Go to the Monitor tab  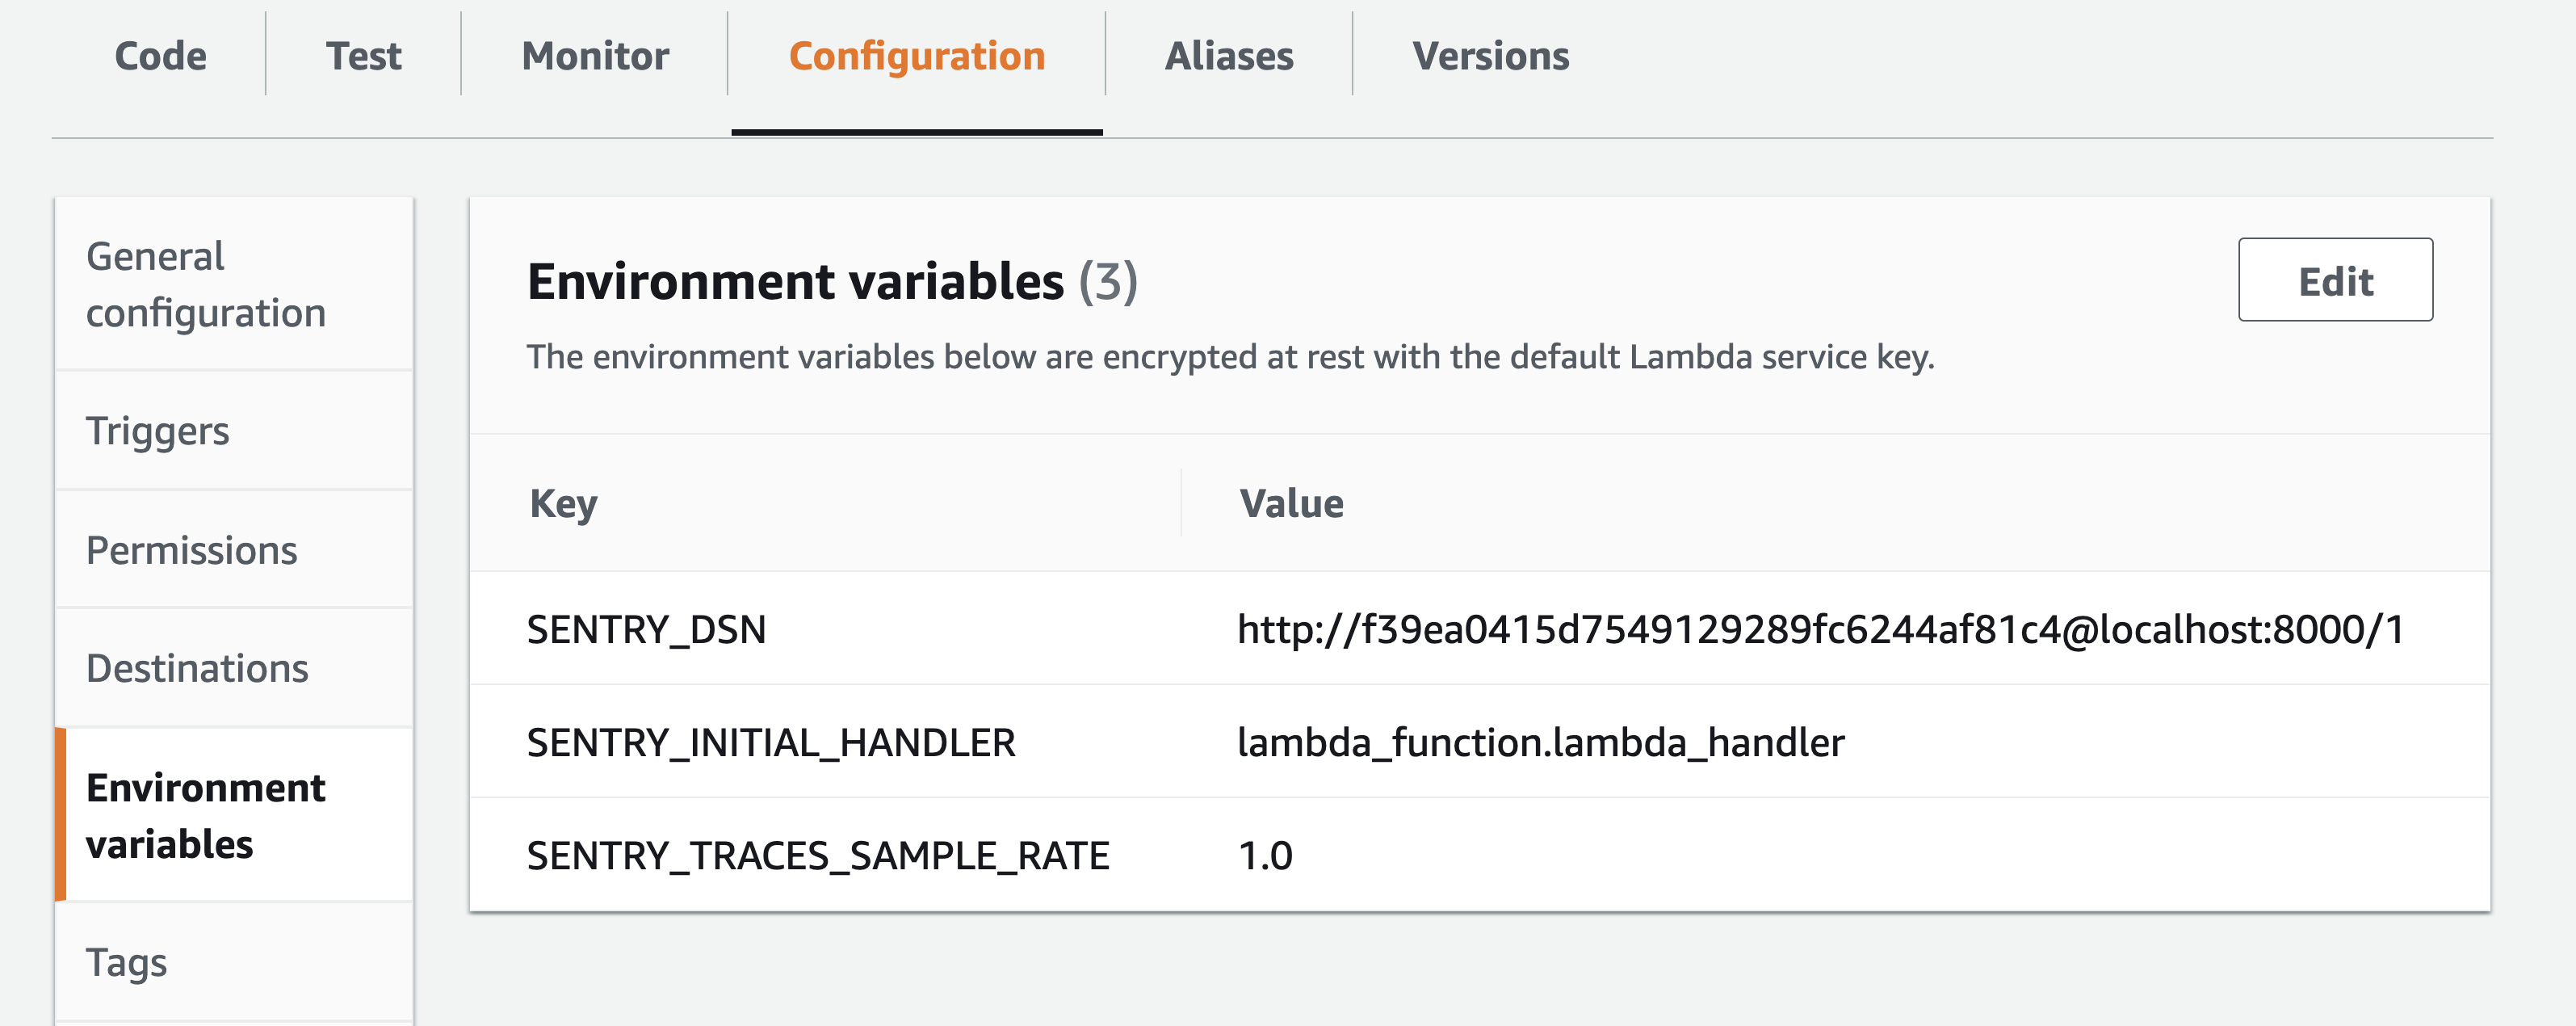click(595, 56)
